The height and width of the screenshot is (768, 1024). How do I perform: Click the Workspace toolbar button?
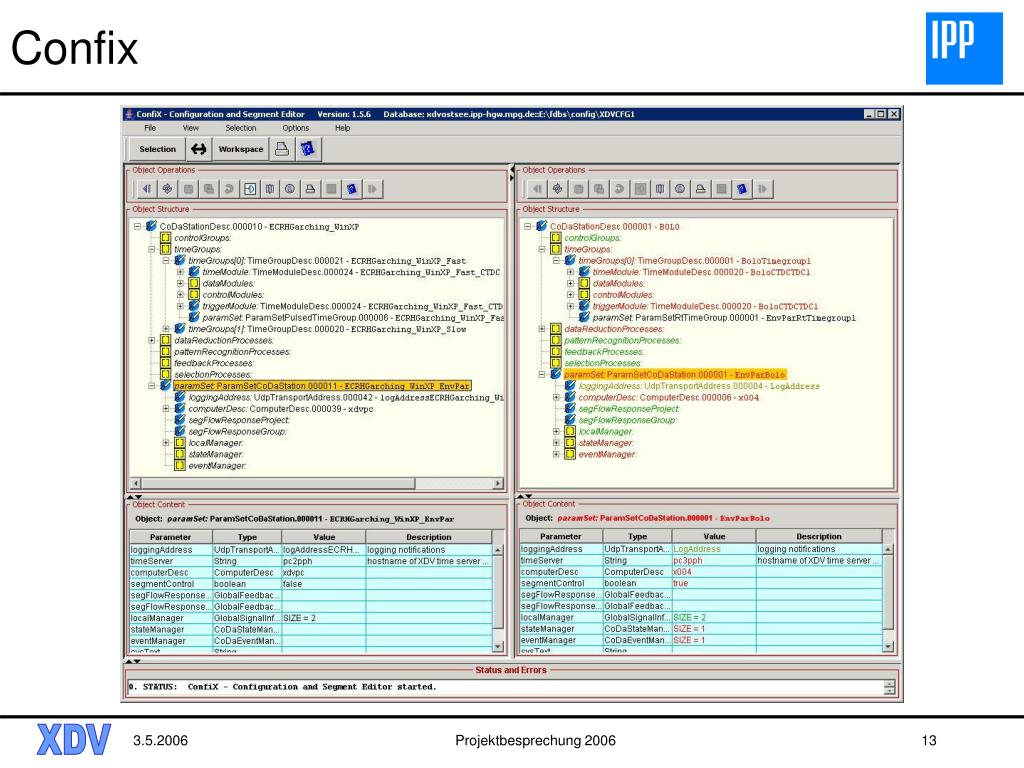[241, 149]
